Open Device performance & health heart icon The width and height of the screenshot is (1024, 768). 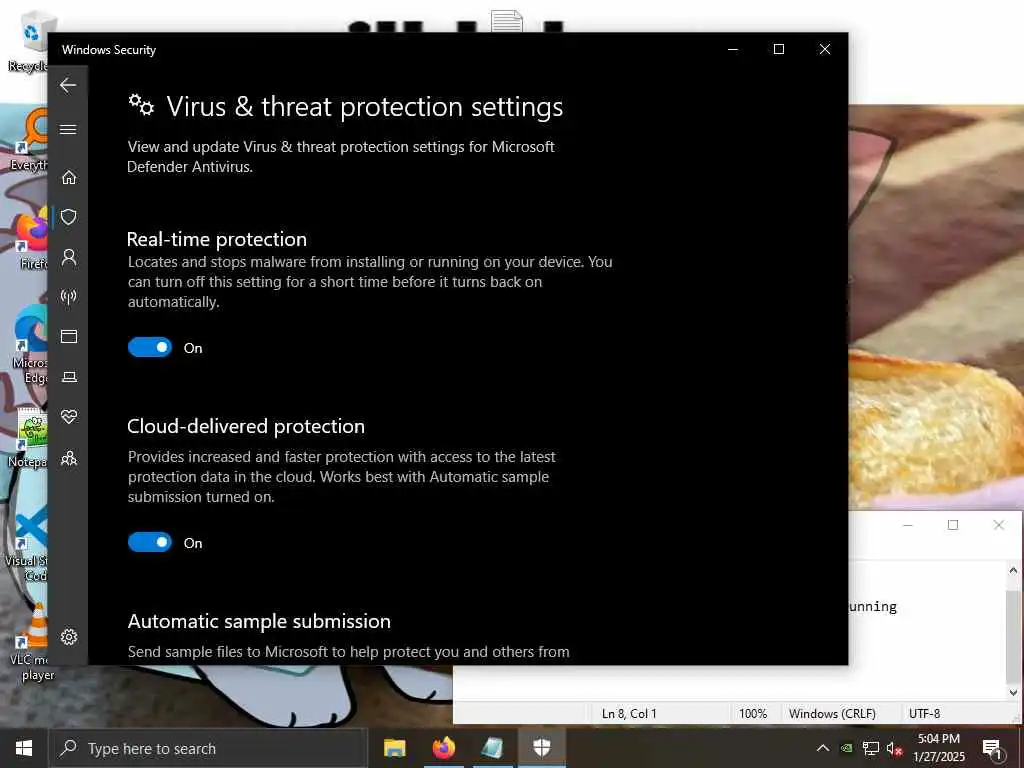(x=69, y=417)
